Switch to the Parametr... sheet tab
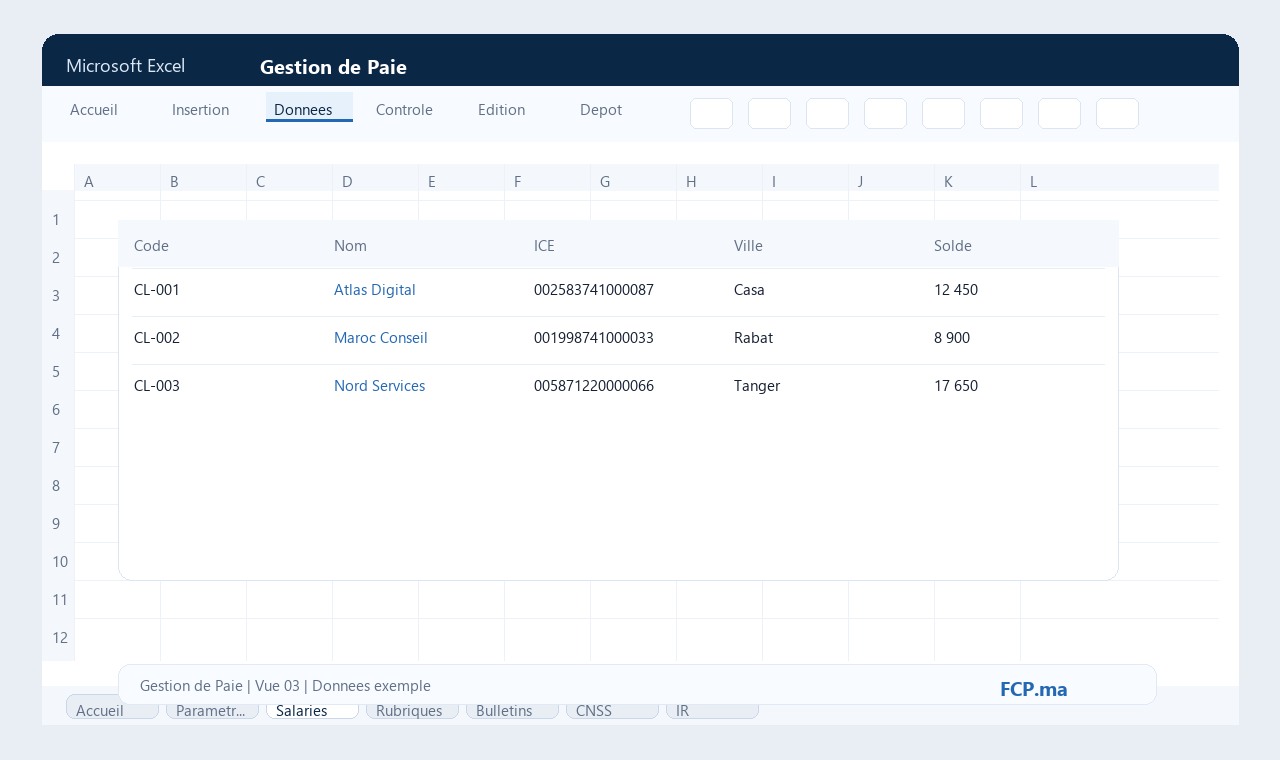The height and width of the screenshot is (760, 1280). pyautogui.click(x=212, y=710)
